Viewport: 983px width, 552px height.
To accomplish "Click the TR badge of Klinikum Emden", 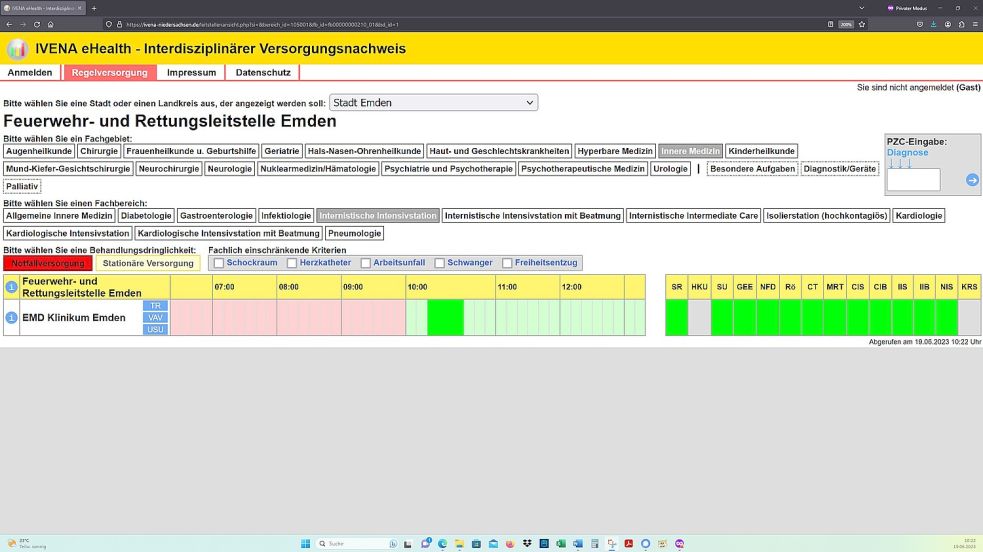I will (155, 306).
